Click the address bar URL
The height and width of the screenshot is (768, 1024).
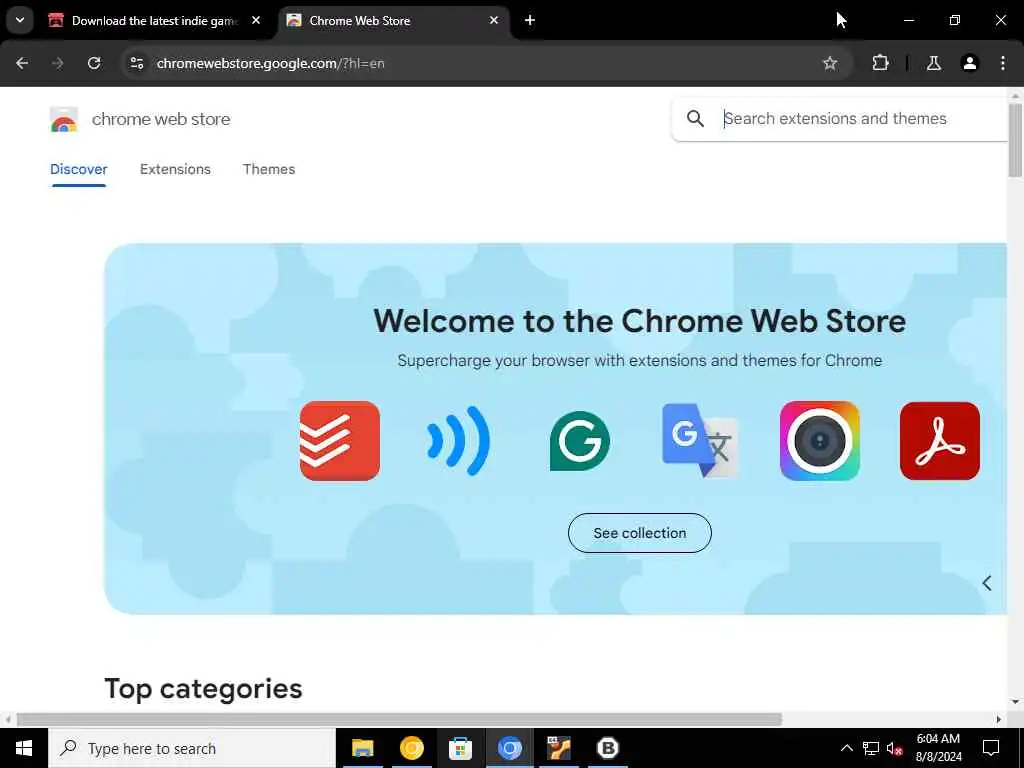(270, 63)
